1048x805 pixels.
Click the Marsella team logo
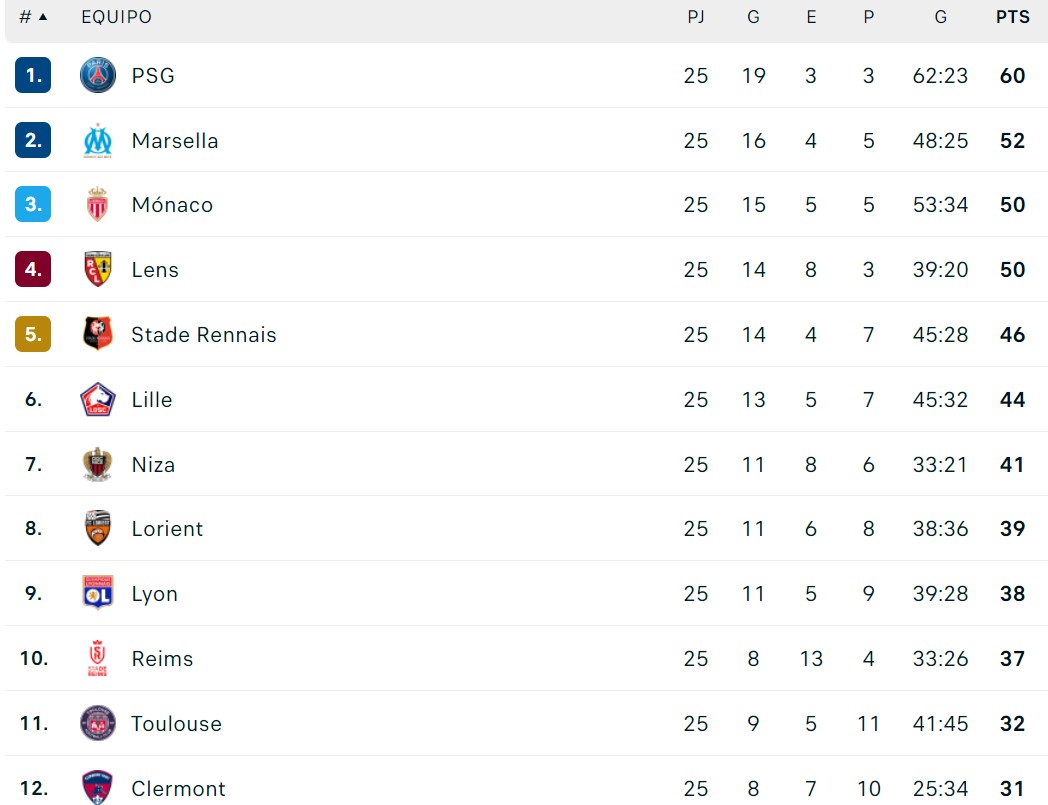coord(98,141)
